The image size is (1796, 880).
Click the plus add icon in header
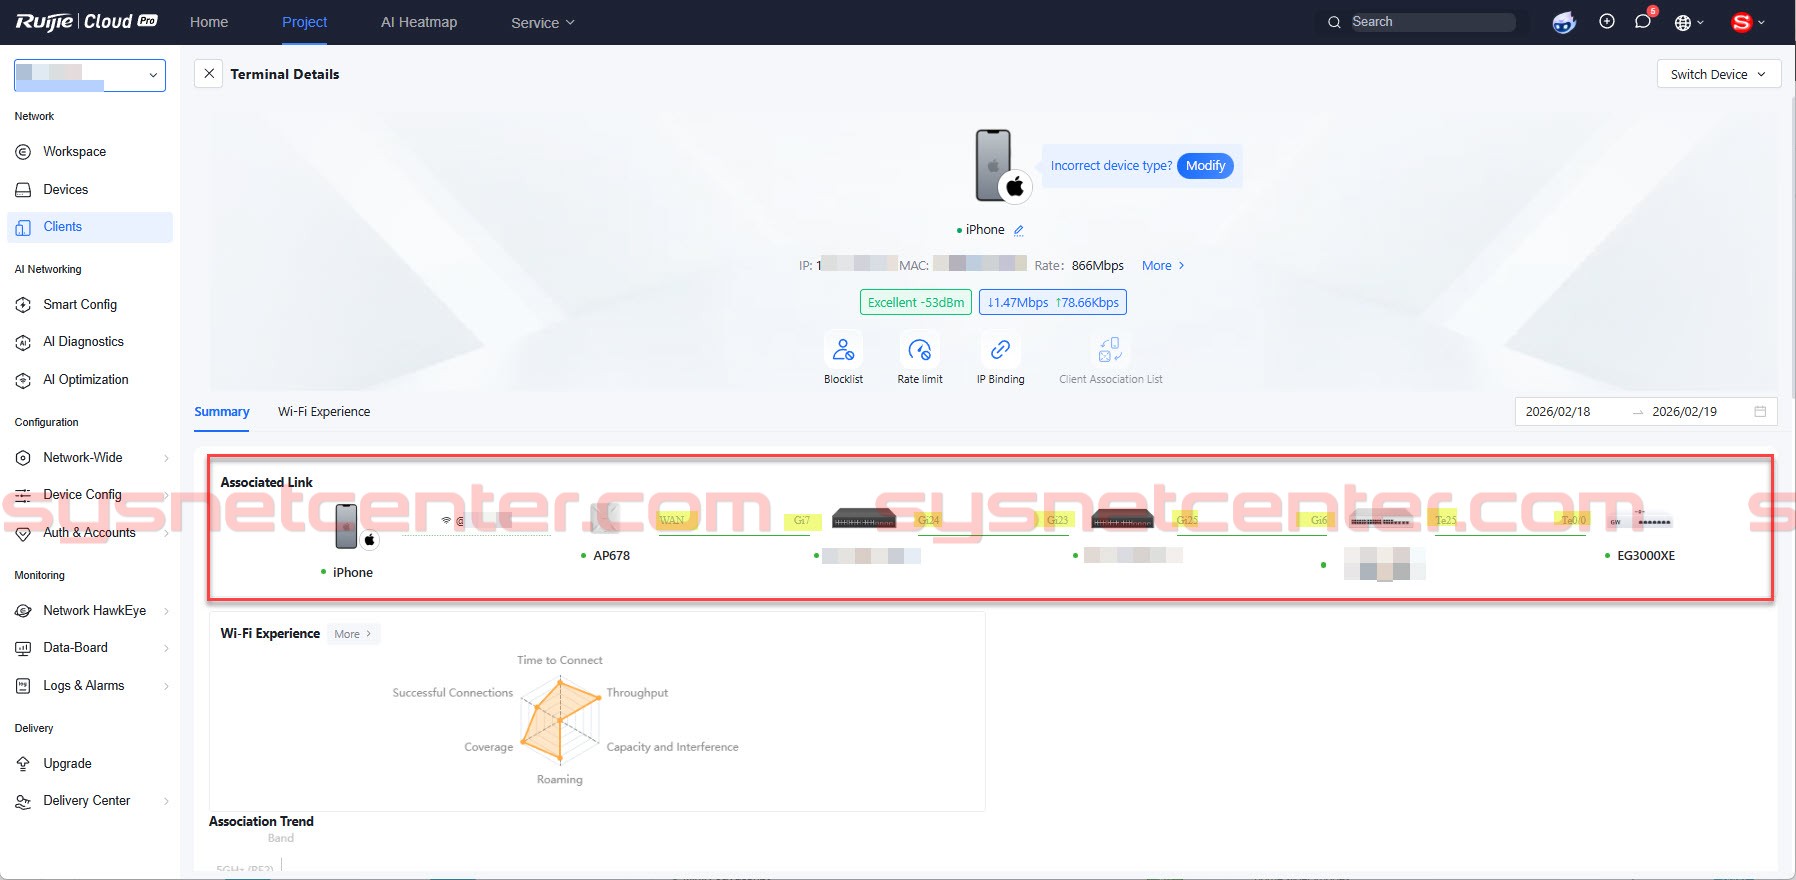tap(1607, 22)
